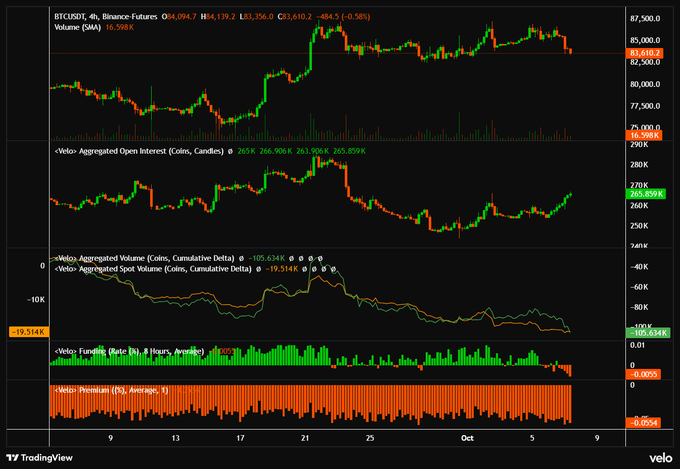The image size is (680, 469).
Task: Open the Aggregated Spot Volume Cumulative Delta label
Action: (x=153, y=269)
